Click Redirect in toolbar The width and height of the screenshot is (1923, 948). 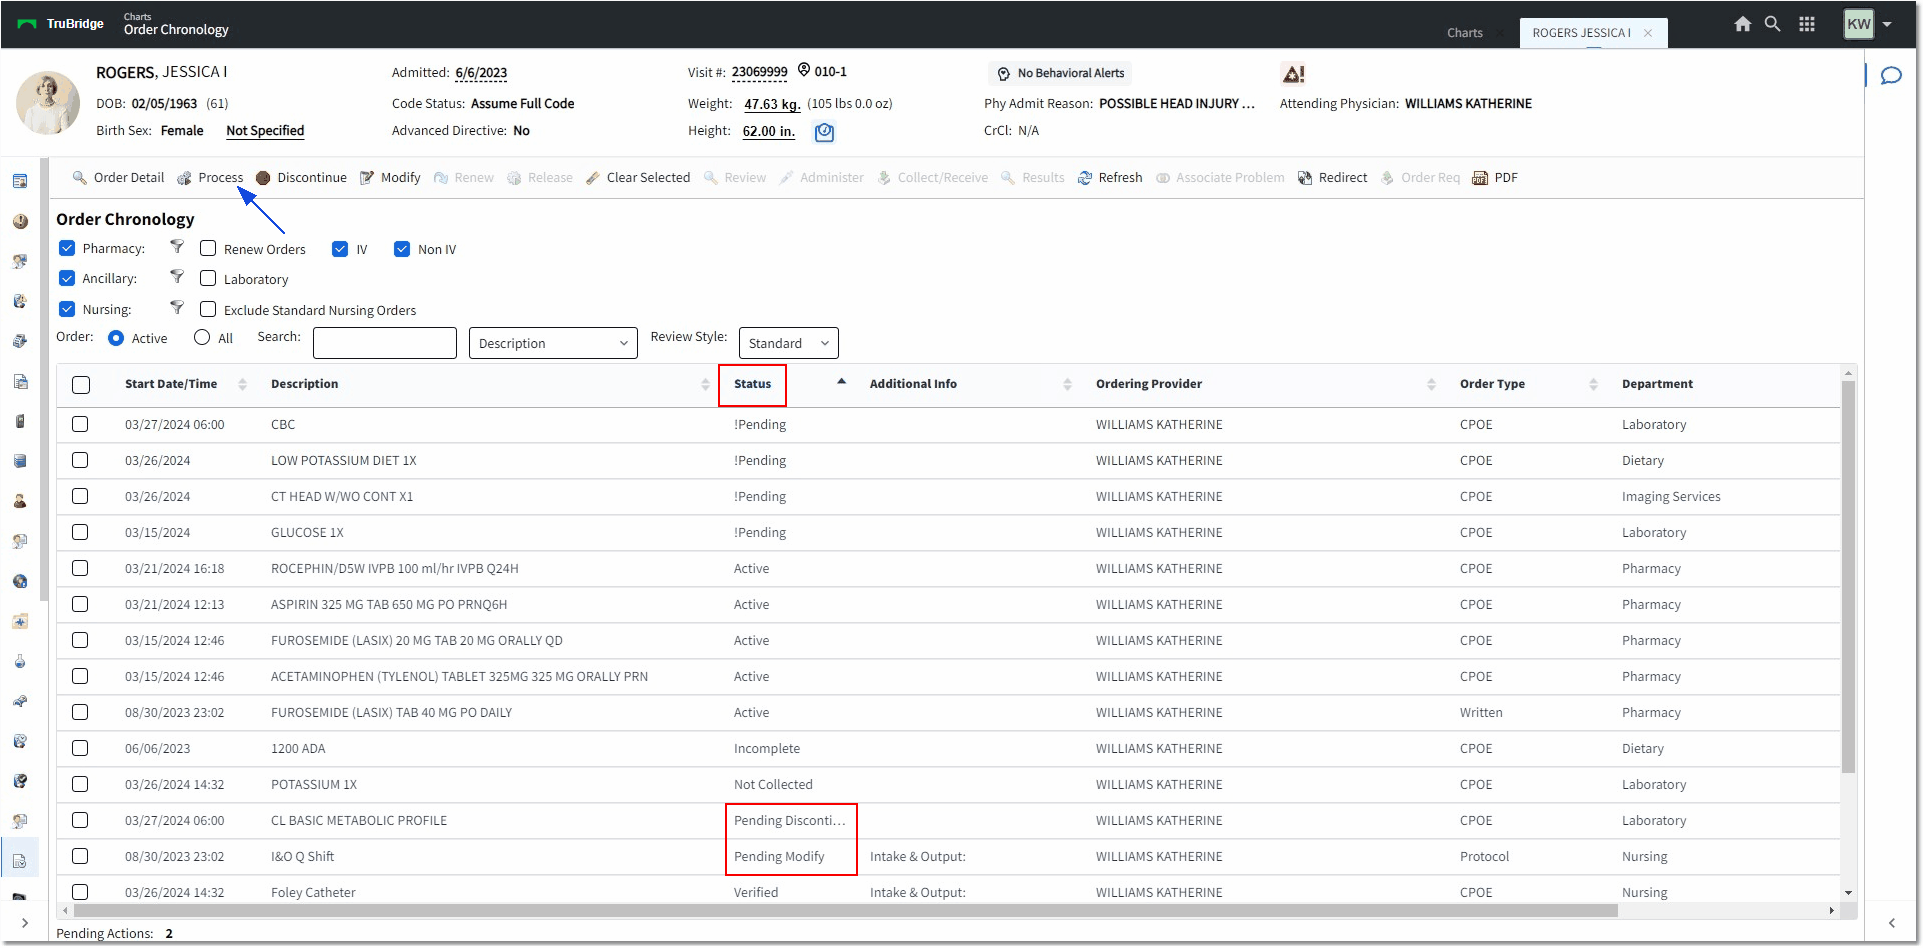[x=1332, y=178]
